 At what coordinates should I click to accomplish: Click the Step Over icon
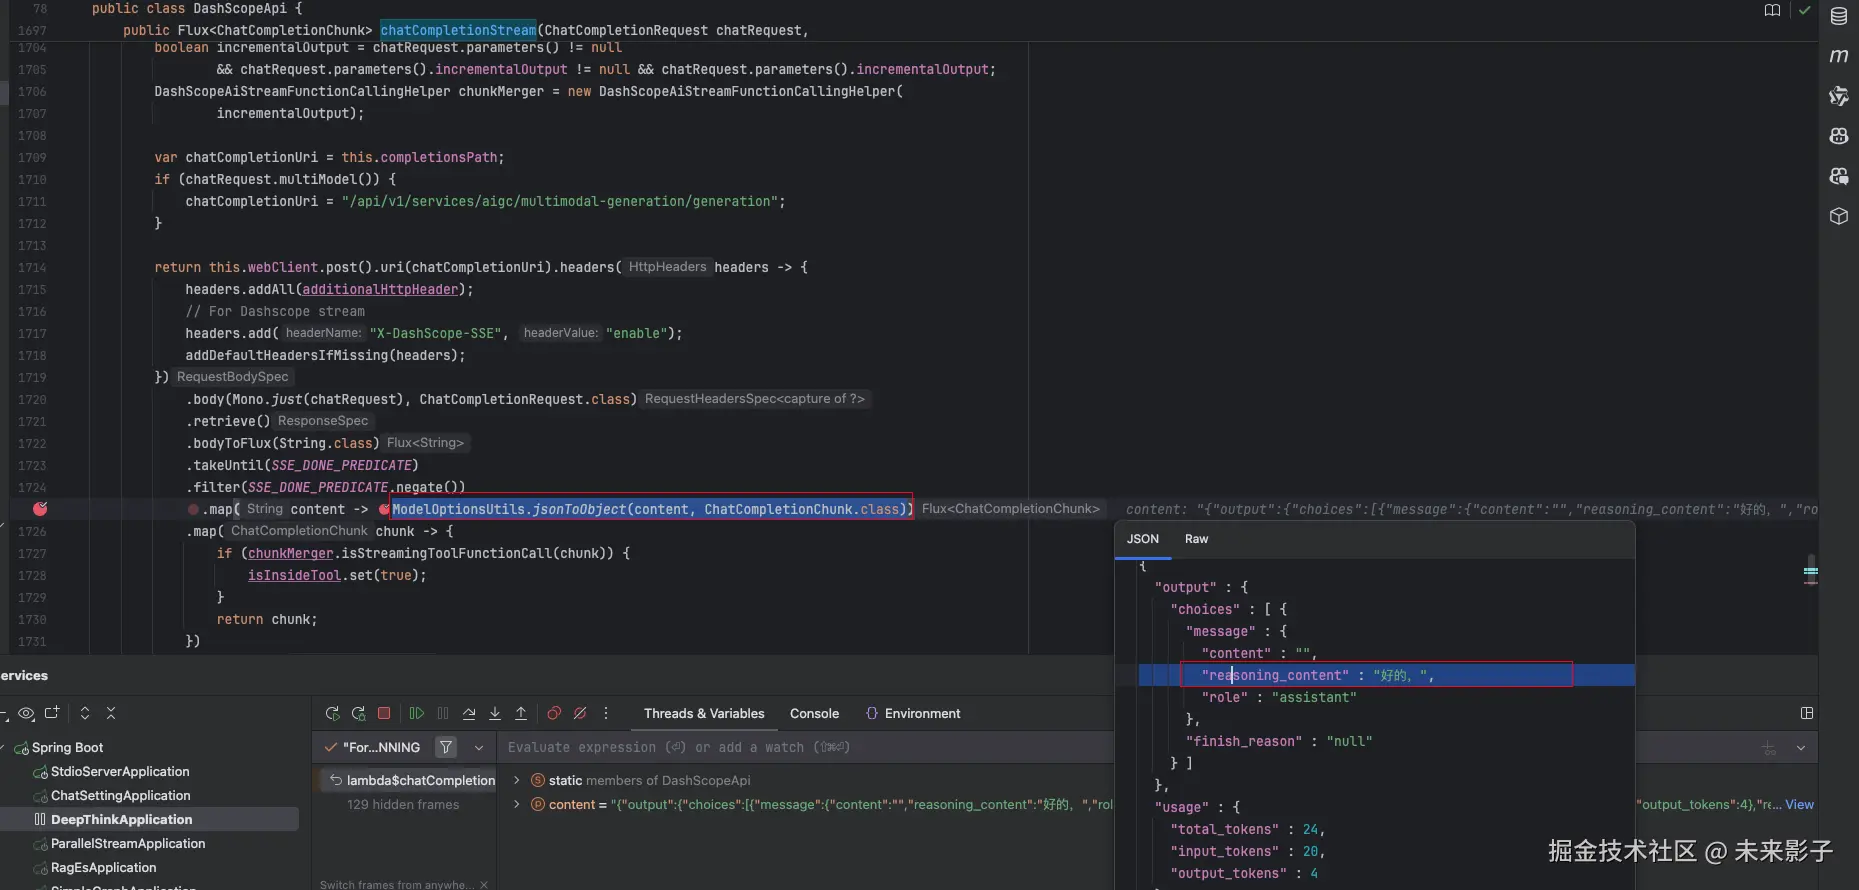click(x=469, y=713)
